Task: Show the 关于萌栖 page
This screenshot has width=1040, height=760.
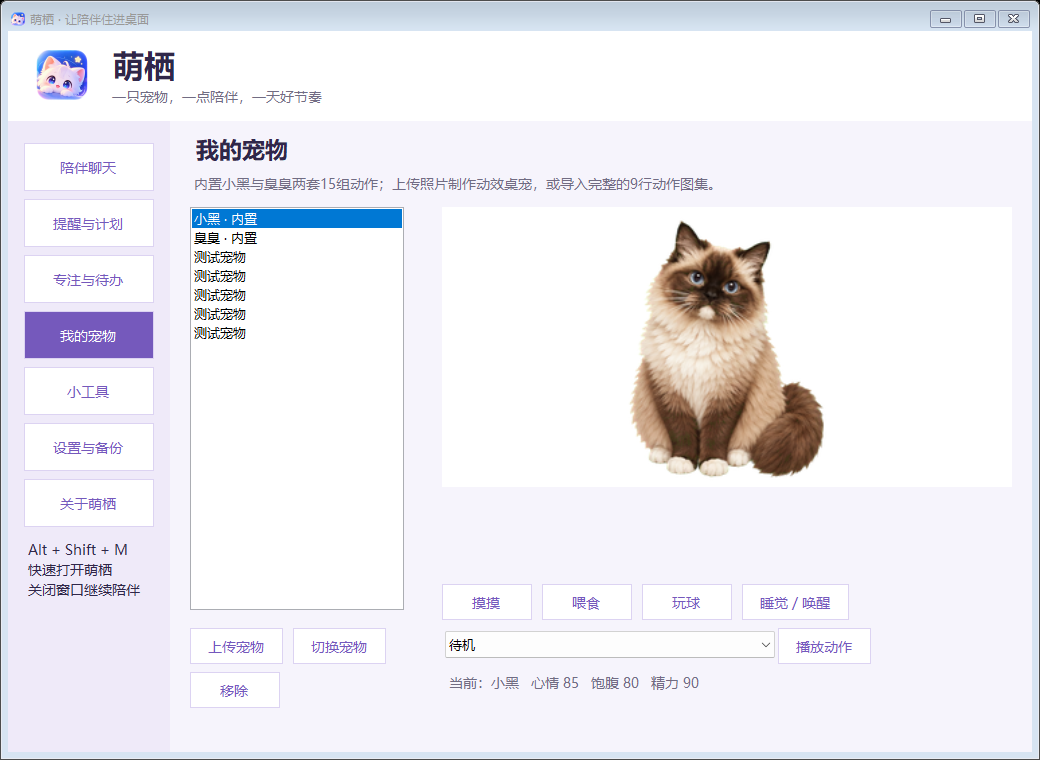Action: click(89, 503)
